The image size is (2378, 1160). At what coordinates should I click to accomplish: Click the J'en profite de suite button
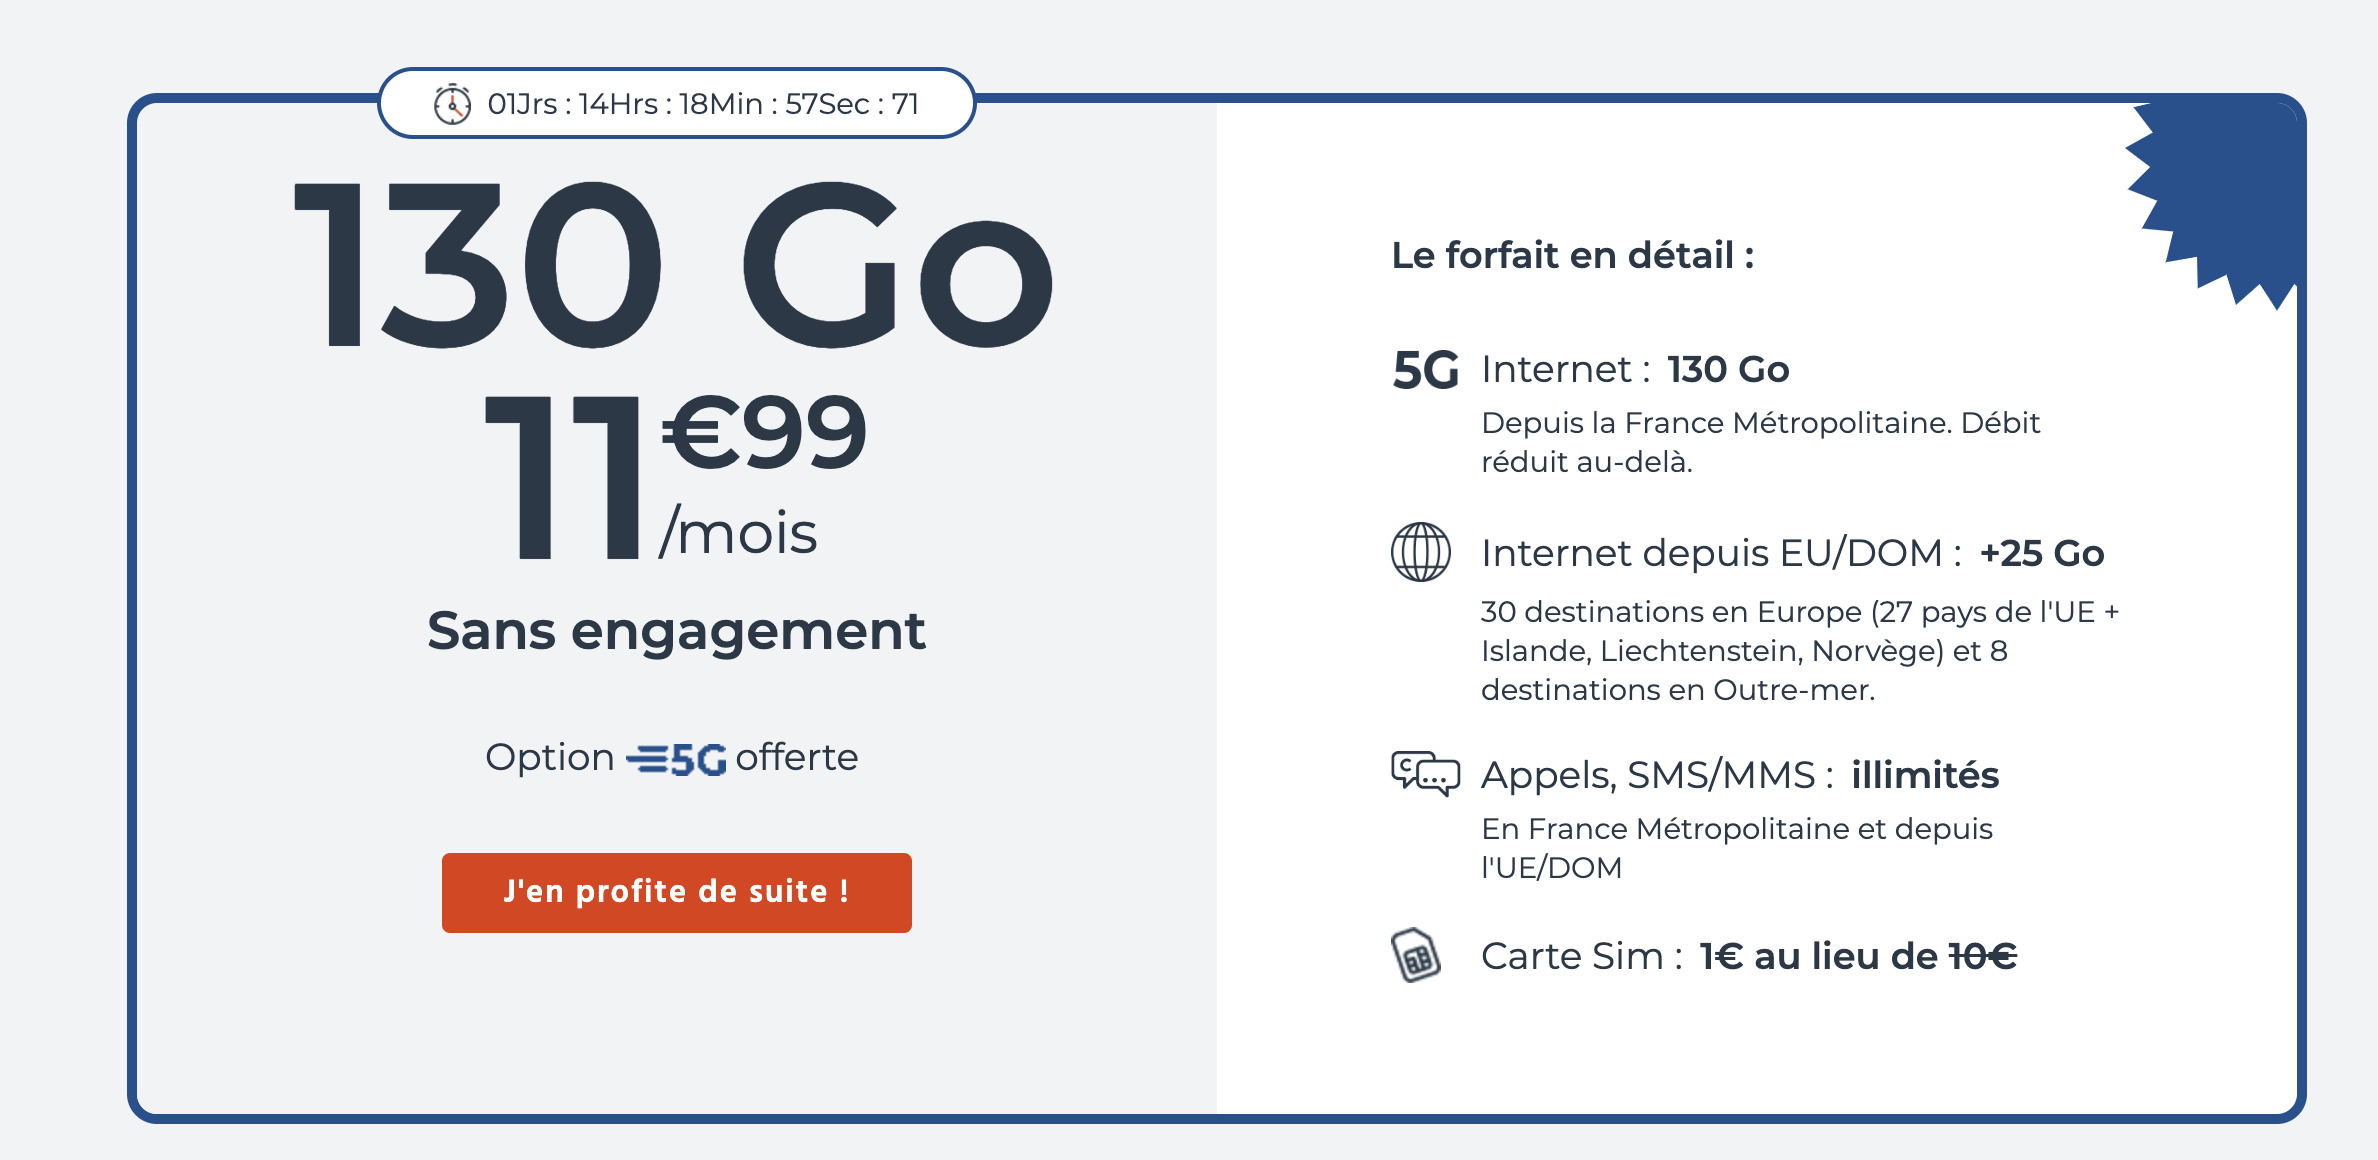(677, 892)
